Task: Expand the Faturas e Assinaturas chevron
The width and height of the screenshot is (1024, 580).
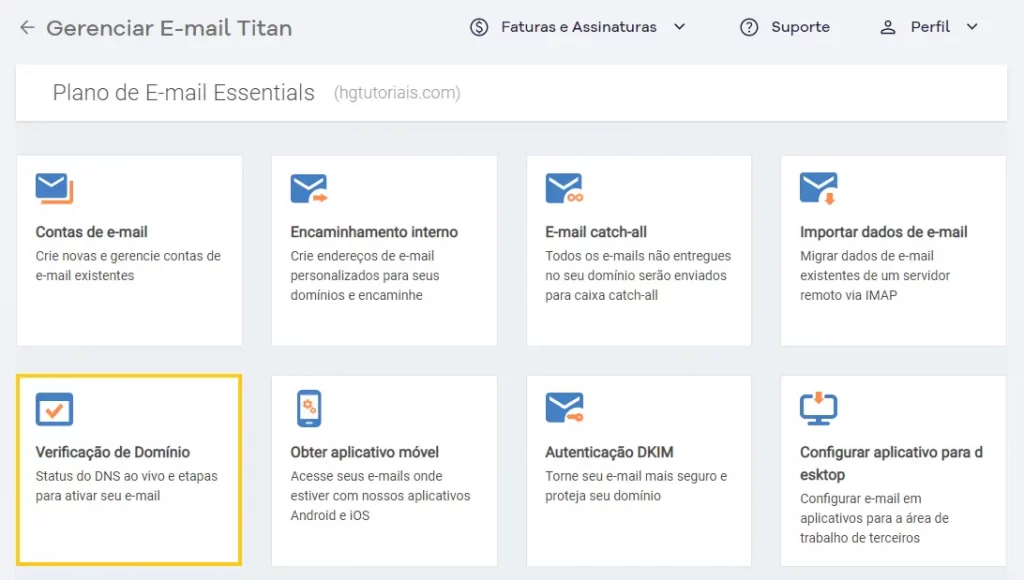Action: [679, 27]
